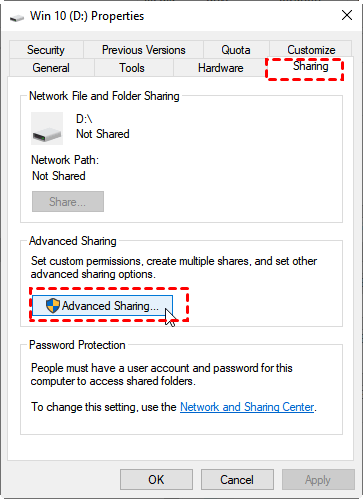Viewport: 363px width, 499px height.
Task: Click the Not Shared text under Network Path
Action: [x=59, y=176]
